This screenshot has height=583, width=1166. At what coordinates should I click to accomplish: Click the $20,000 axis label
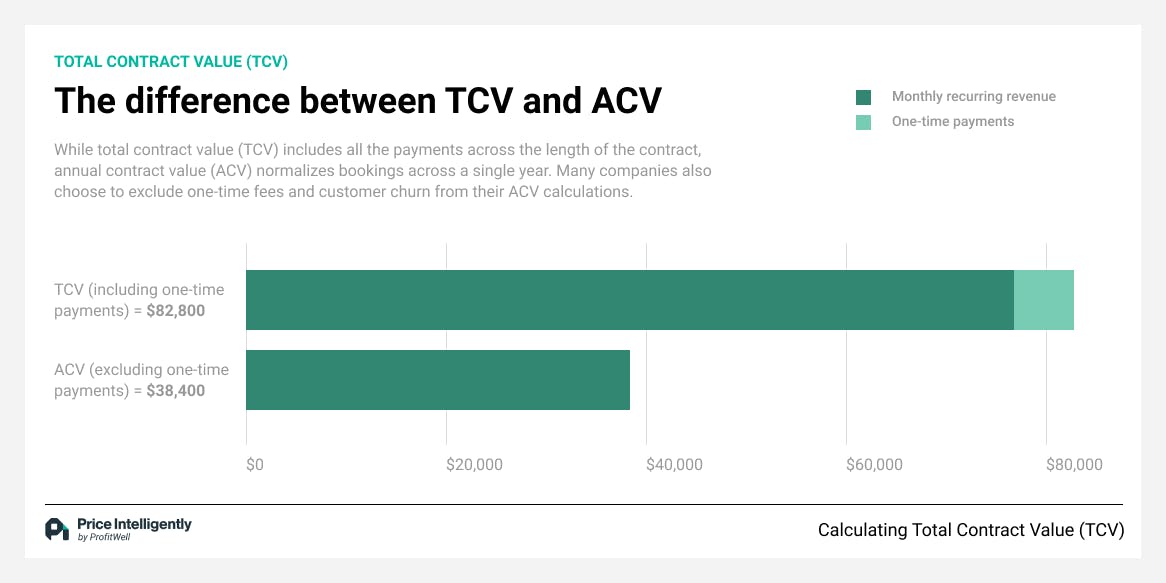click(x=474, y=464)
